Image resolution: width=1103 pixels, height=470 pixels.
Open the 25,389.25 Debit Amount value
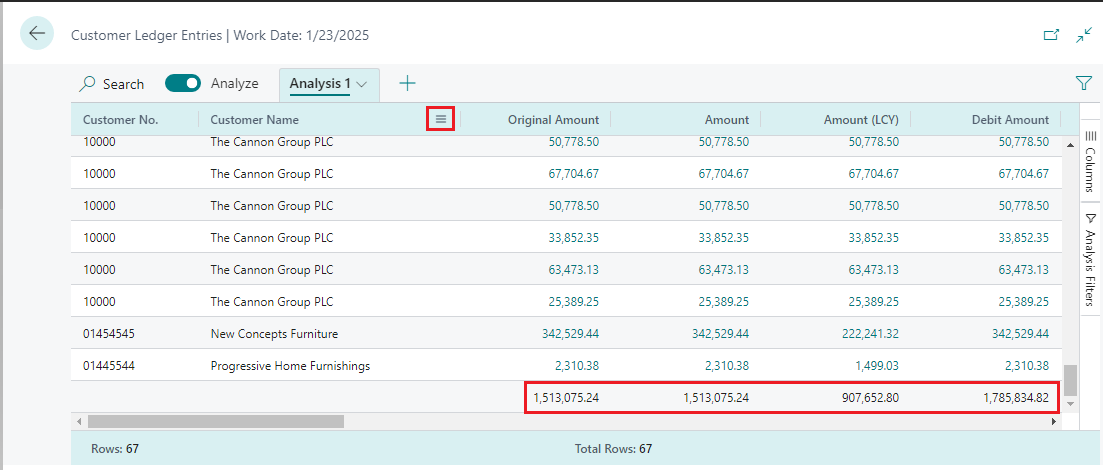[1024, 302]
